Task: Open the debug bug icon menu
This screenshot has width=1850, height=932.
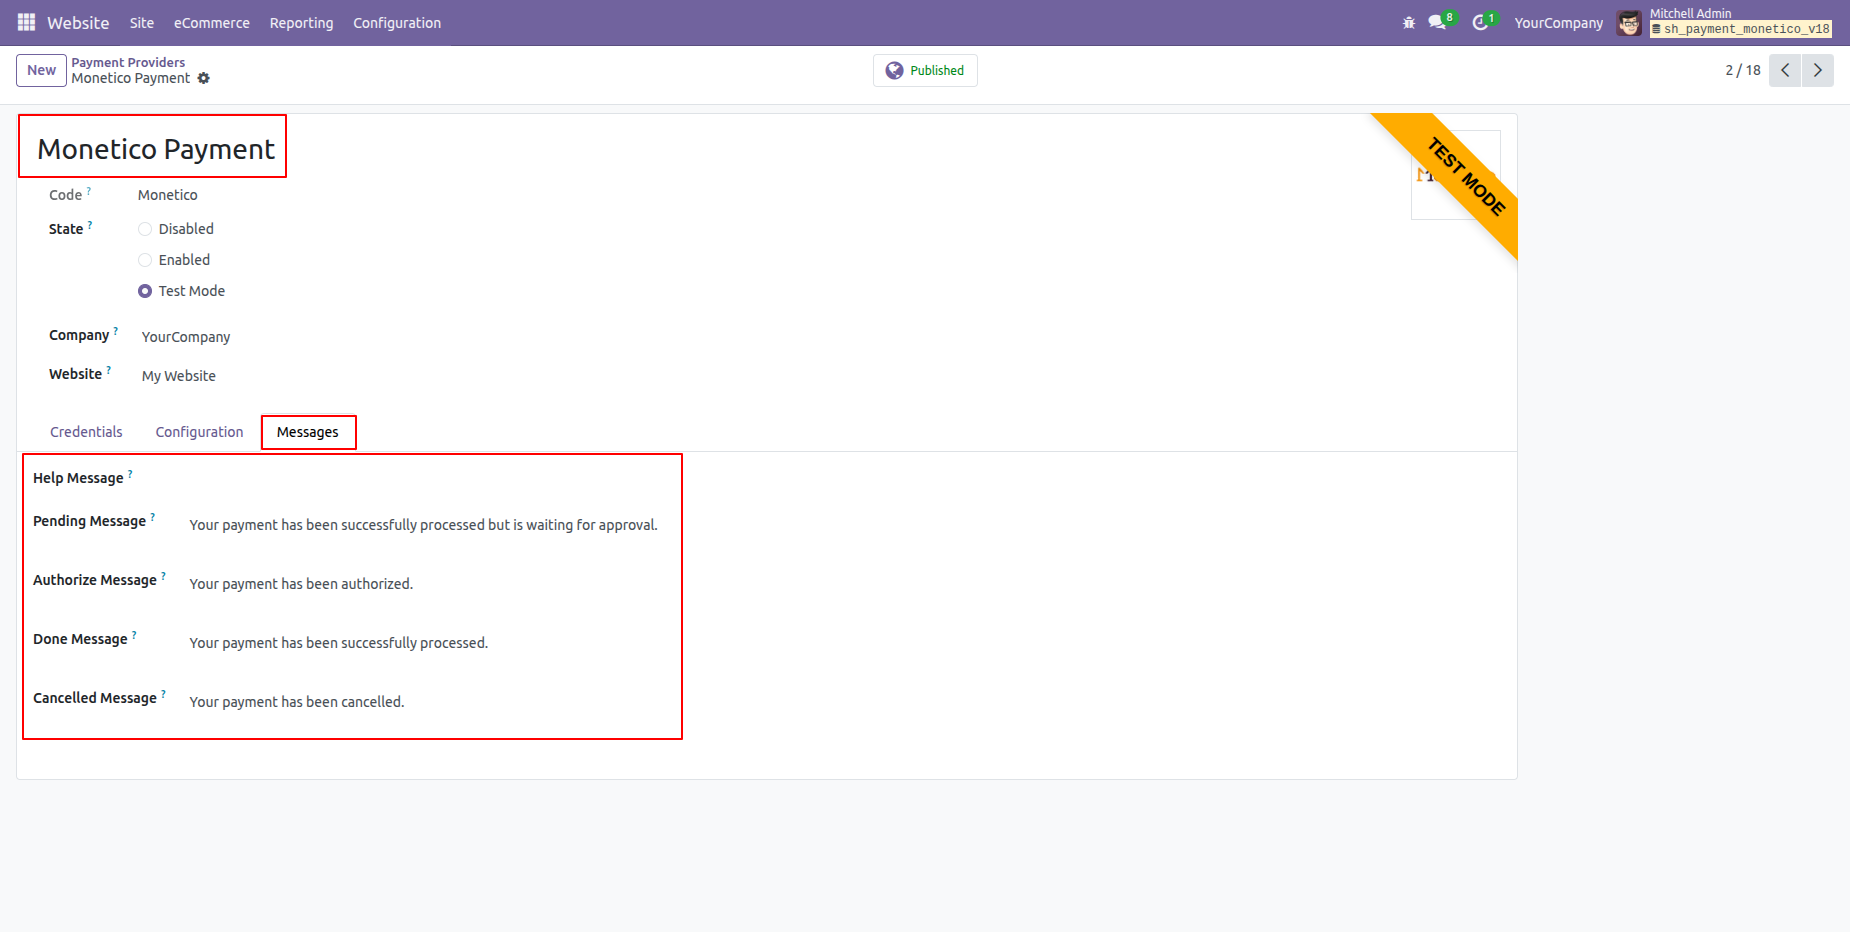Action: pyautogui.click(x=1409, y=22)
